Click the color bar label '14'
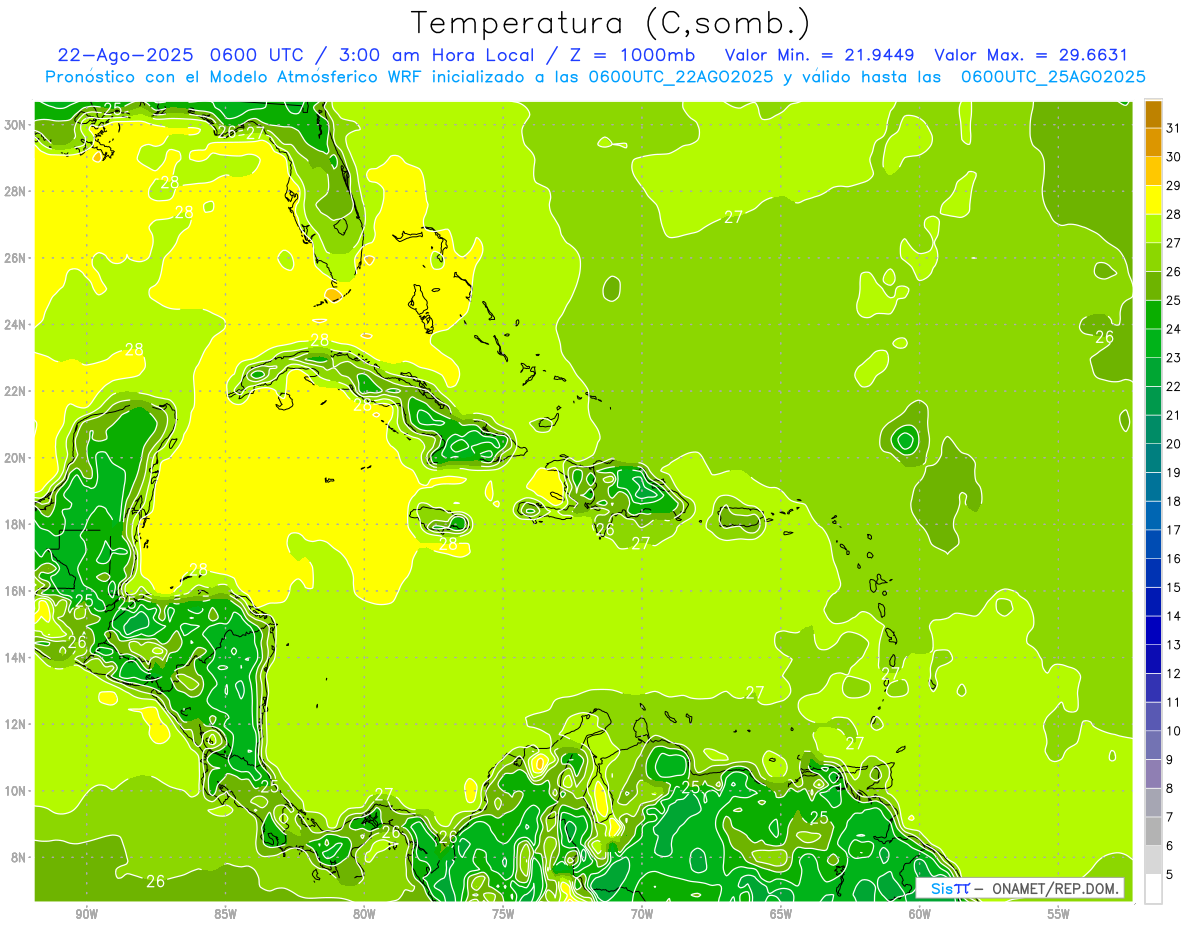Screen dimensions: 1200x927 tap(1174, 616)
